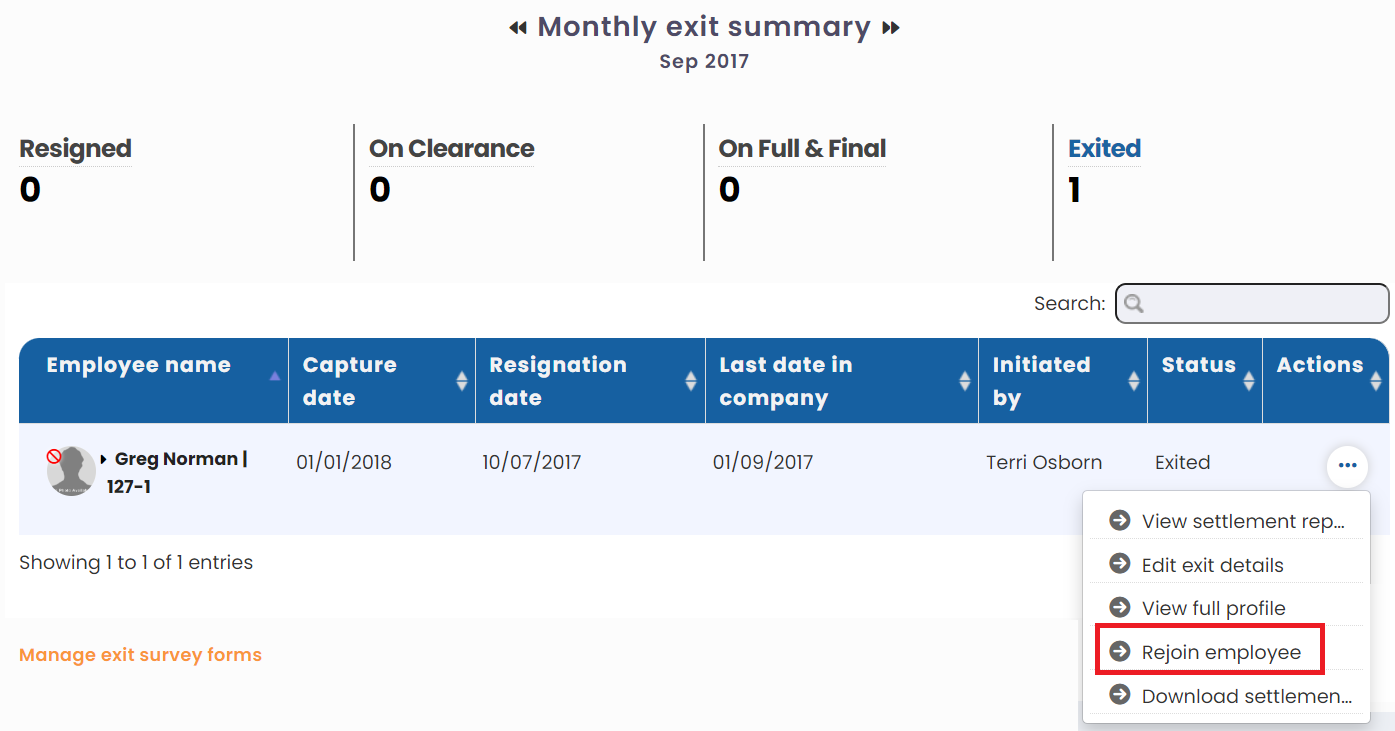
Task: Click the search magnifier icon
Action: [1134, 304]
